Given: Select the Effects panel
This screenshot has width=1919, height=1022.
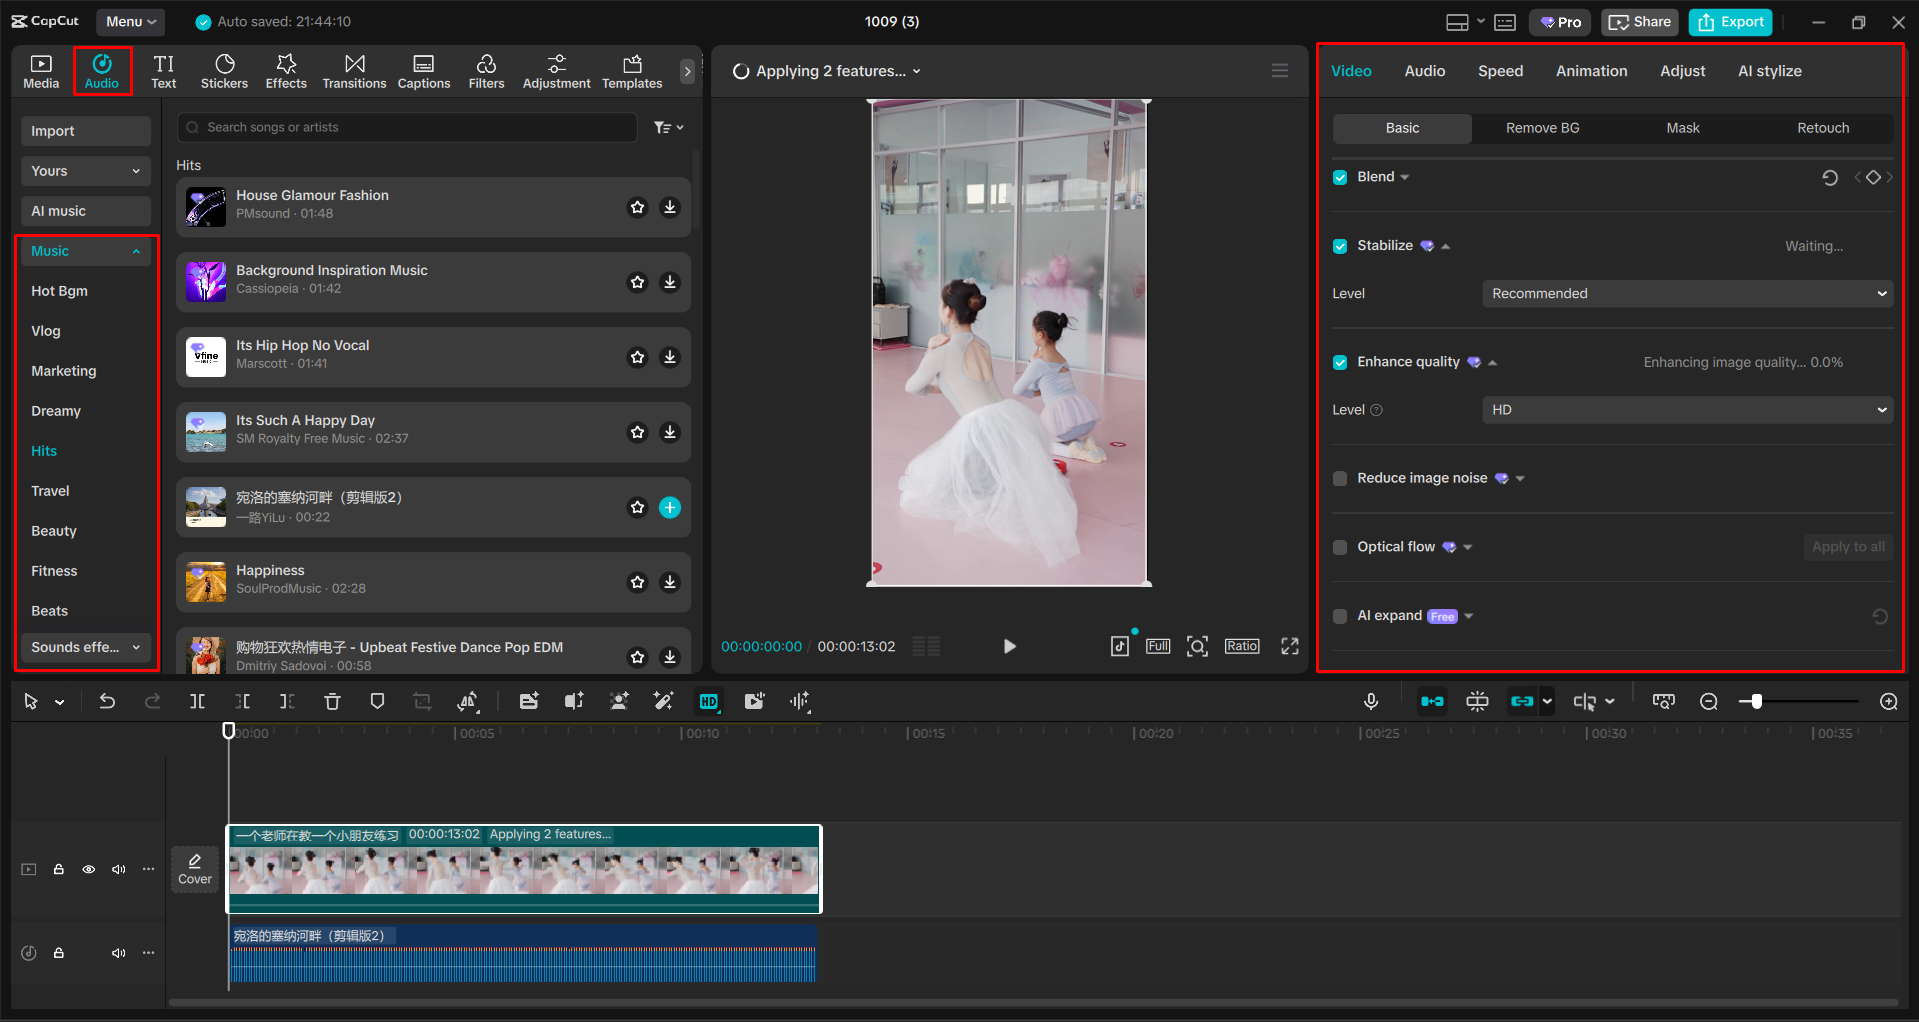Looking at the screenshot, I should (x=286, y=71).
